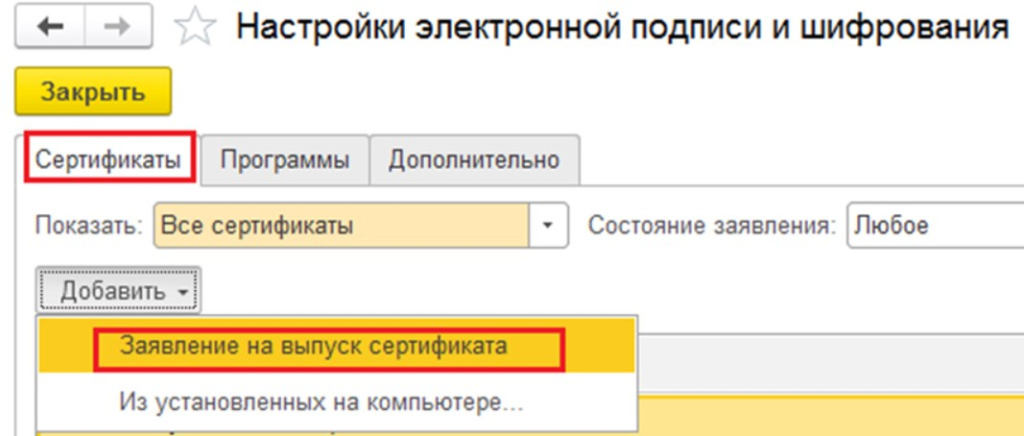Choose Заявление на выпуск сертификата

coord(313,346)
